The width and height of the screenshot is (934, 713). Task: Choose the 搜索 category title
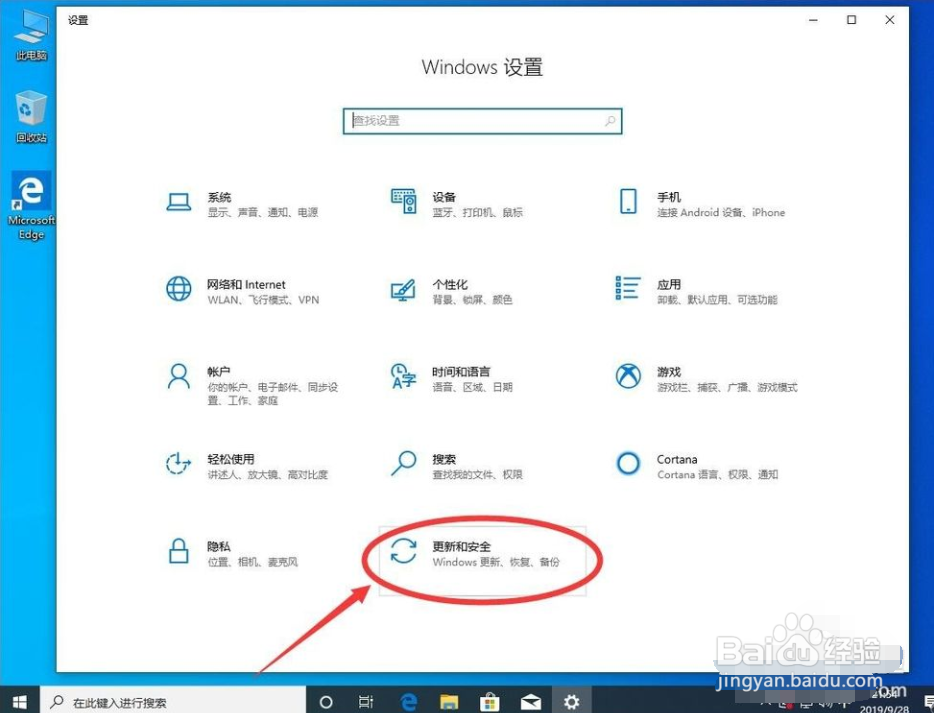[444, 459]
